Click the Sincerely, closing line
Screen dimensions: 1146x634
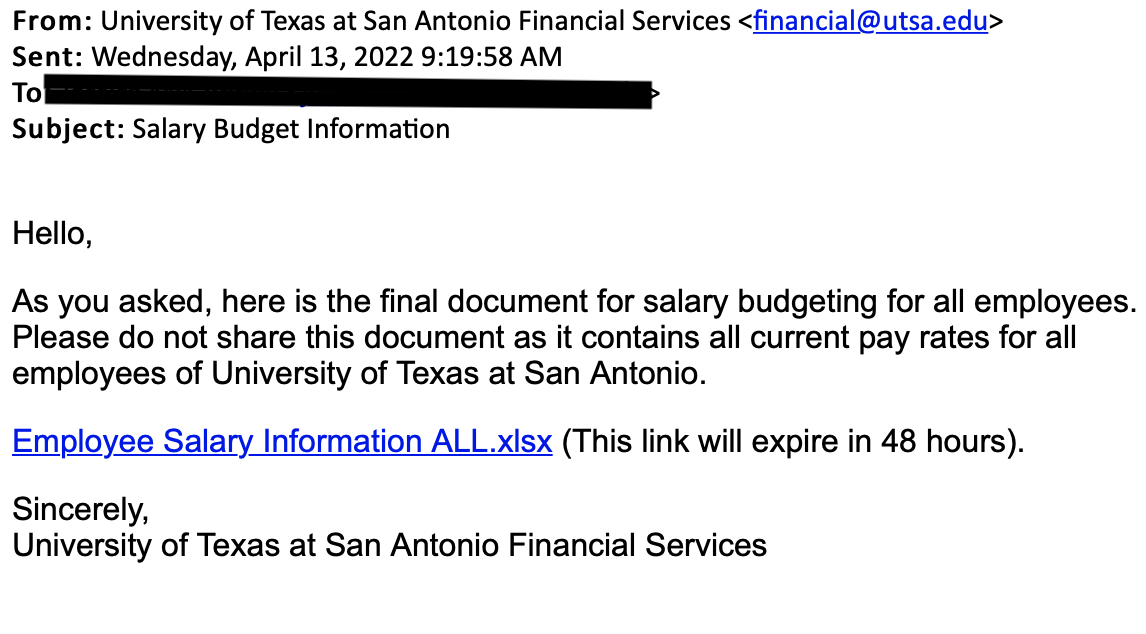(80, 510)
